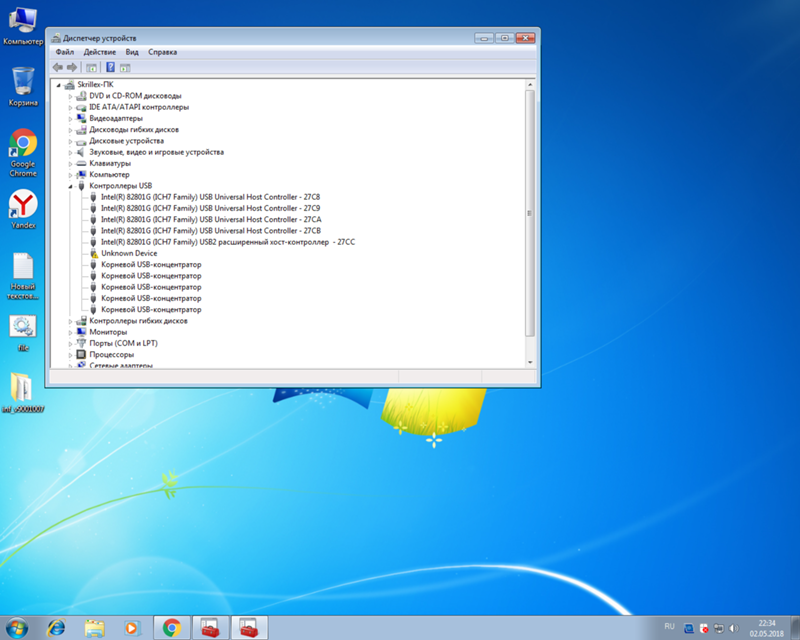Image resolution: width=800 pixels, height=640 pixels.
Task: Expand Видеоадаптеры node
Action: pos(70,118)
